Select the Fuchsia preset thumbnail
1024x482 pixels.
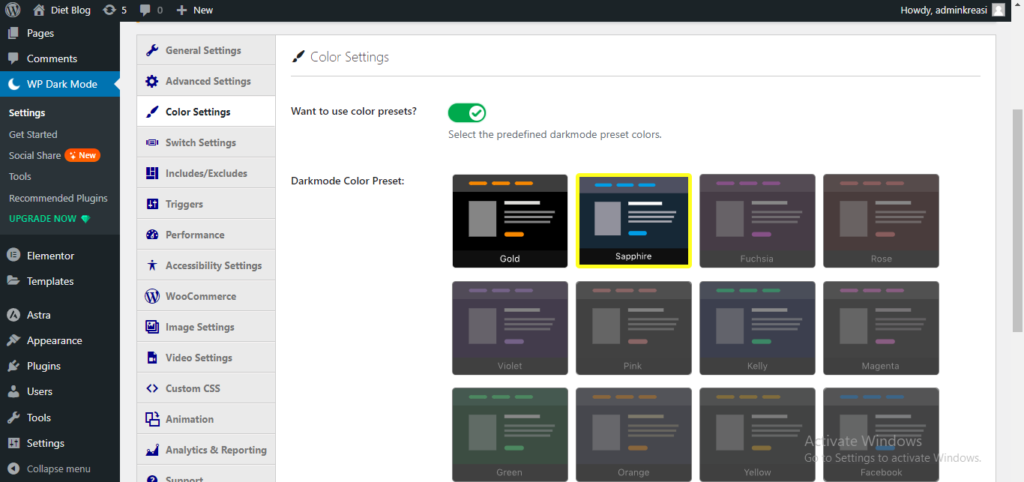pyautogui.click(x=757, y=220)
